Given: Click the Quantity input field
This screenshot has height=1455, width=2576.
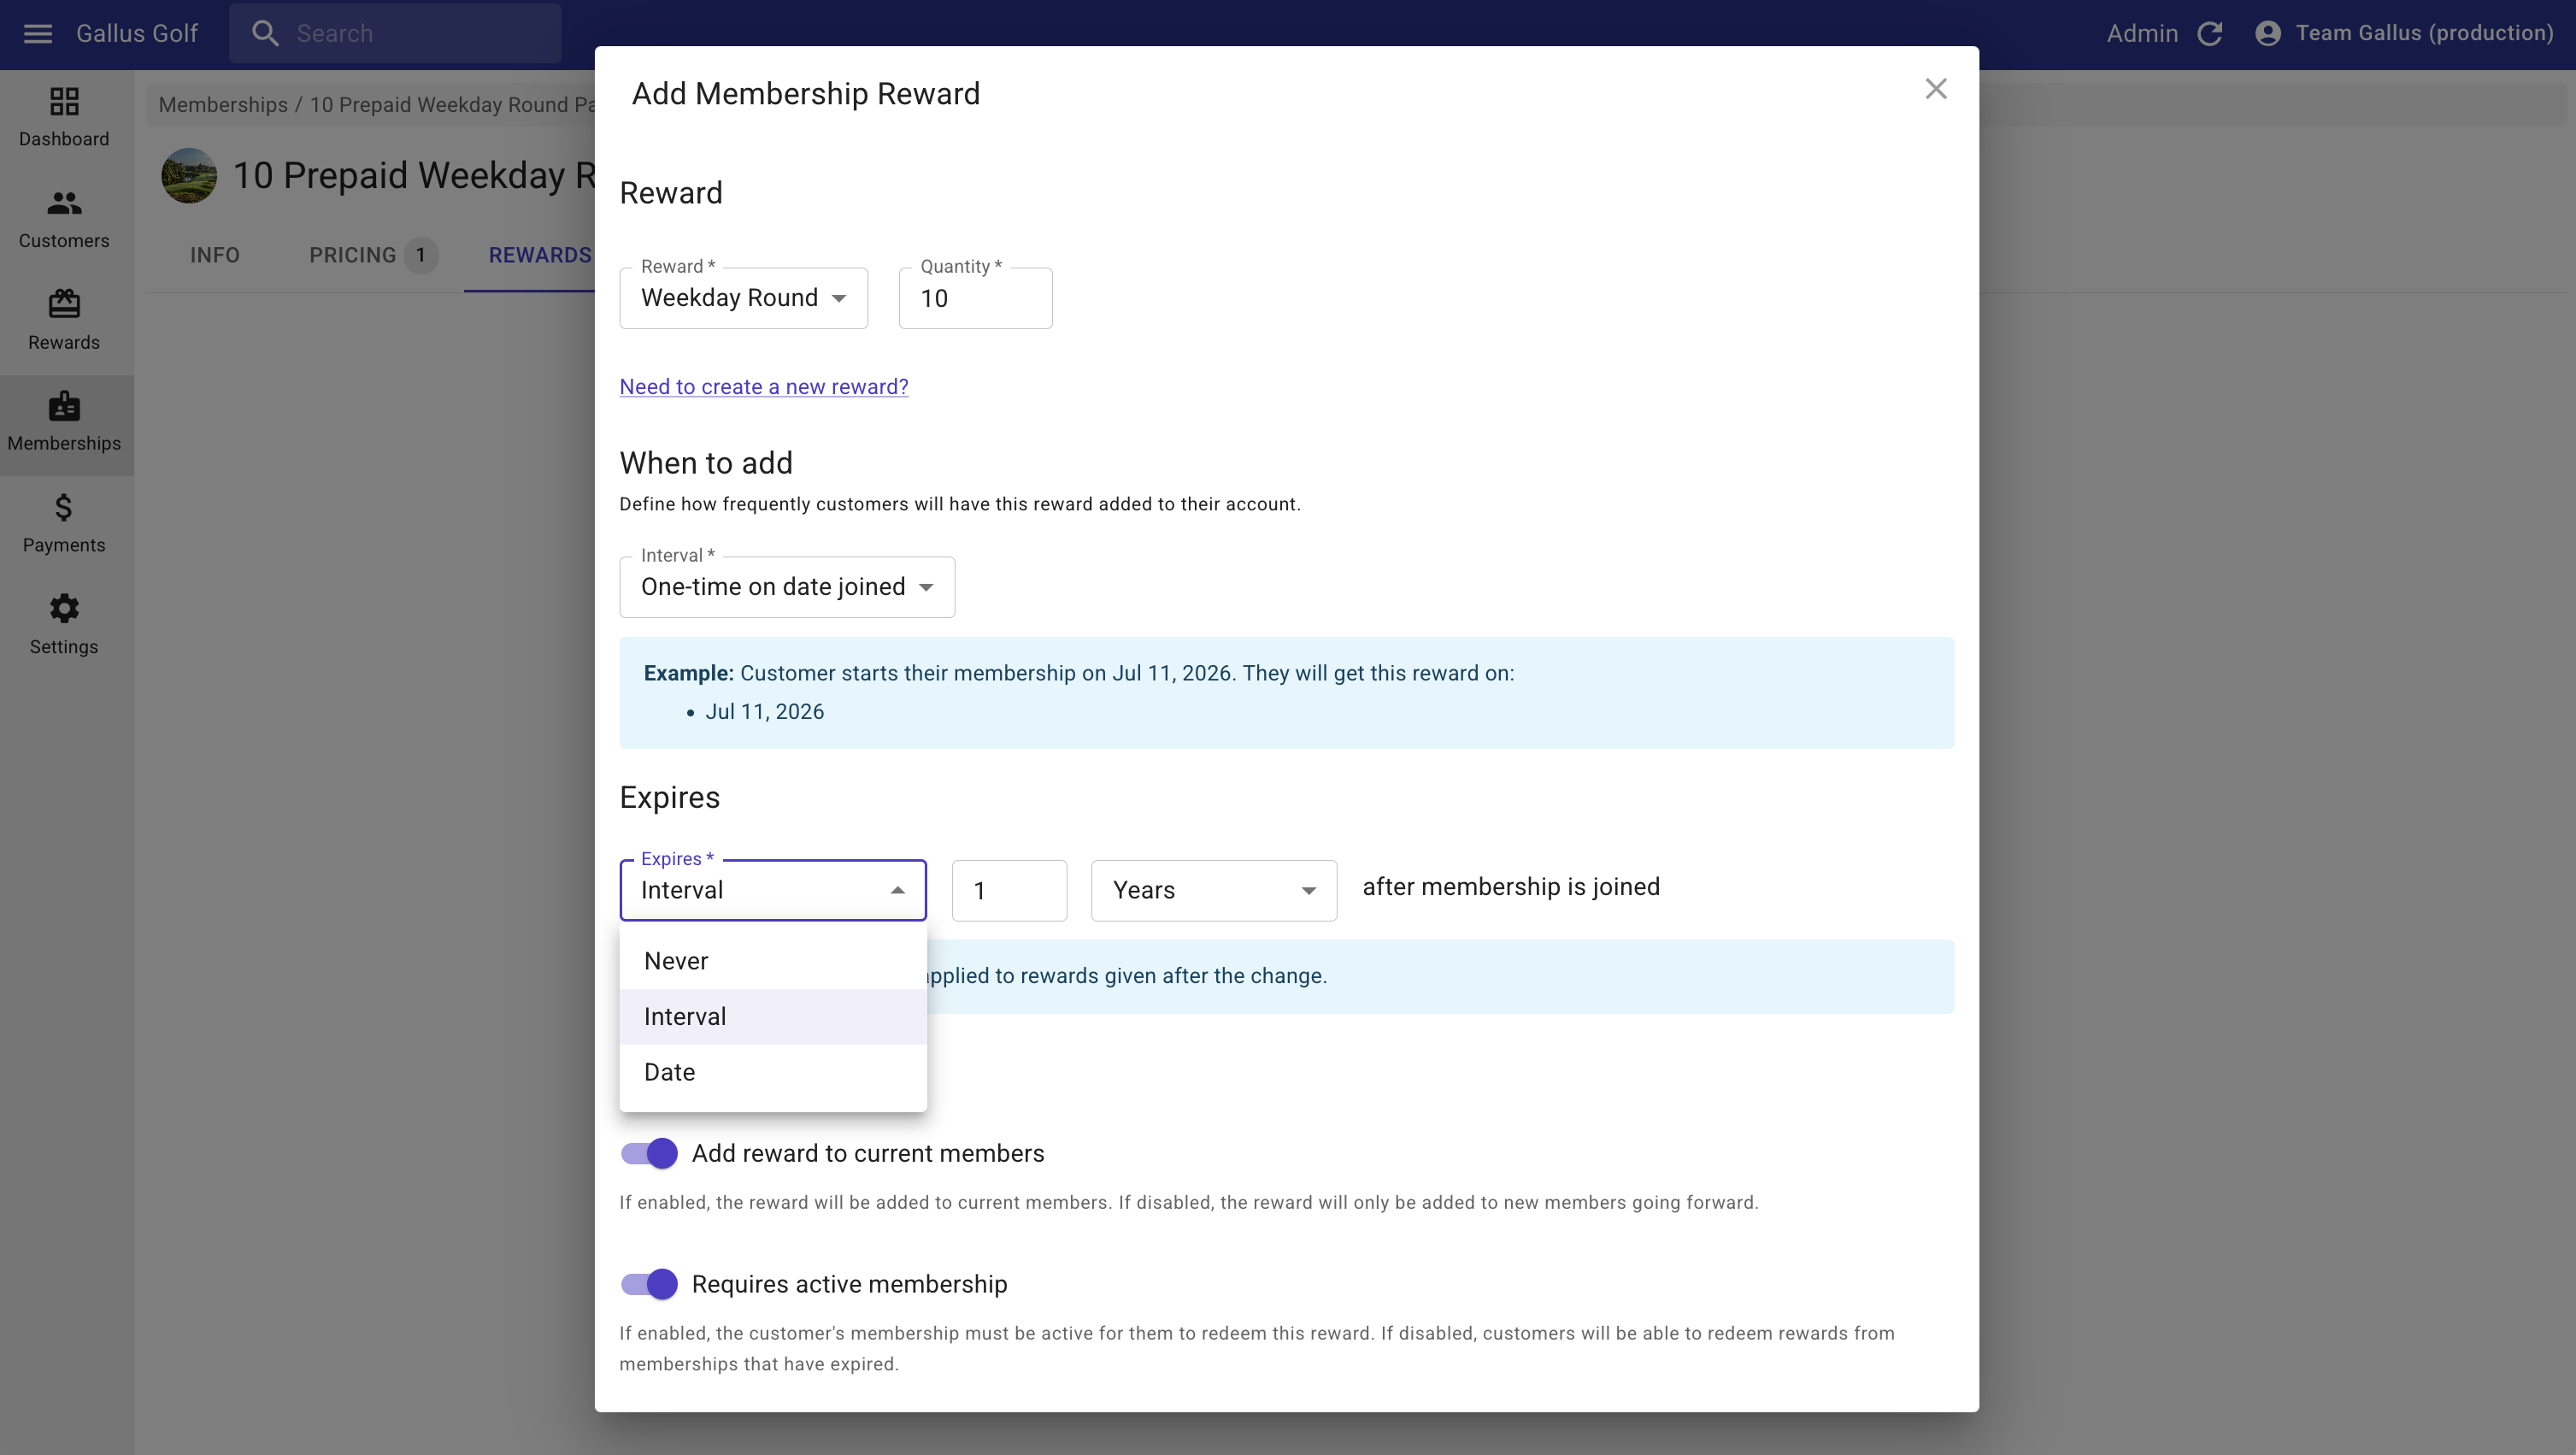Looking at the screenshot, I should tap(975, 298).
